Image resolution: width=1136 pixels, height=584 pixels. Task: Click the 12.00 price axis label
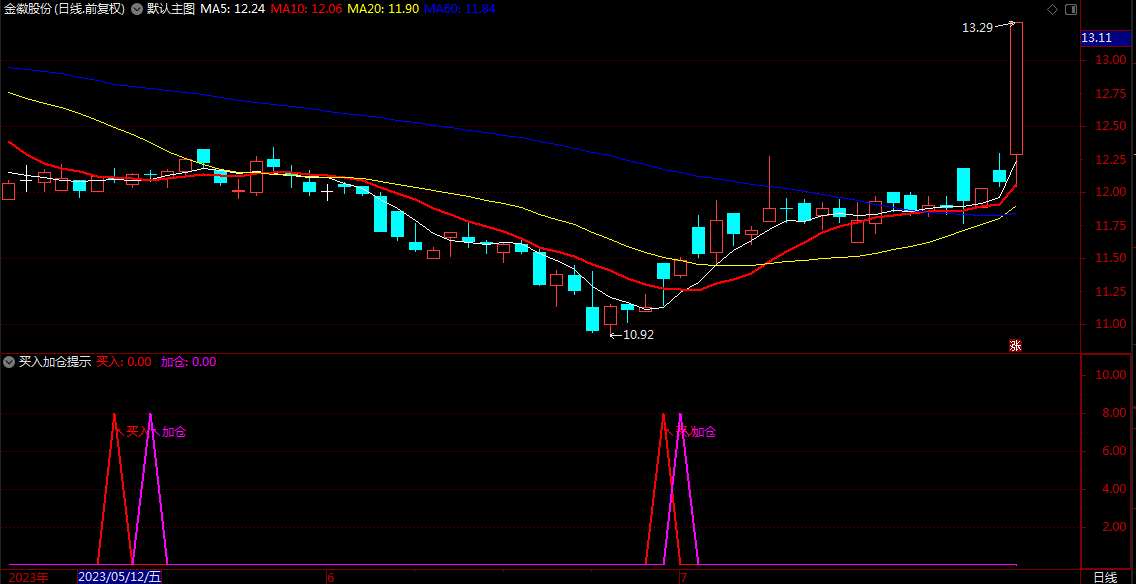pyautogui.click(x=1111, y=192)
